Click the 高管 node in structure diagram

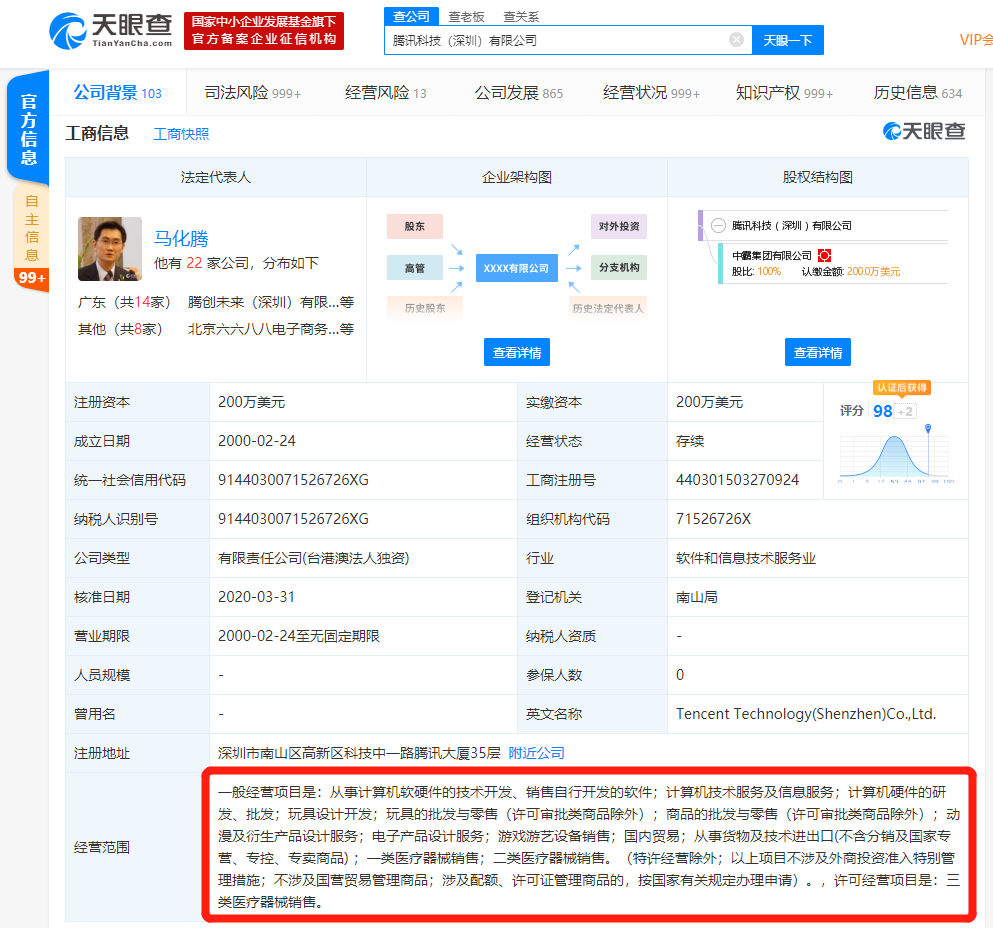click(415, 268)
